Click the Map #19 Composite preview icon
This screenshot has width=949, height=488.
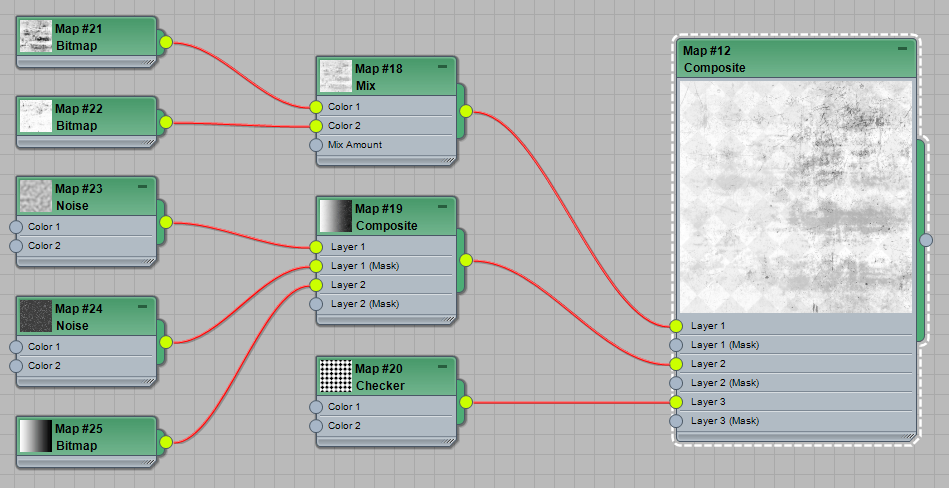(x=335, y=216)
